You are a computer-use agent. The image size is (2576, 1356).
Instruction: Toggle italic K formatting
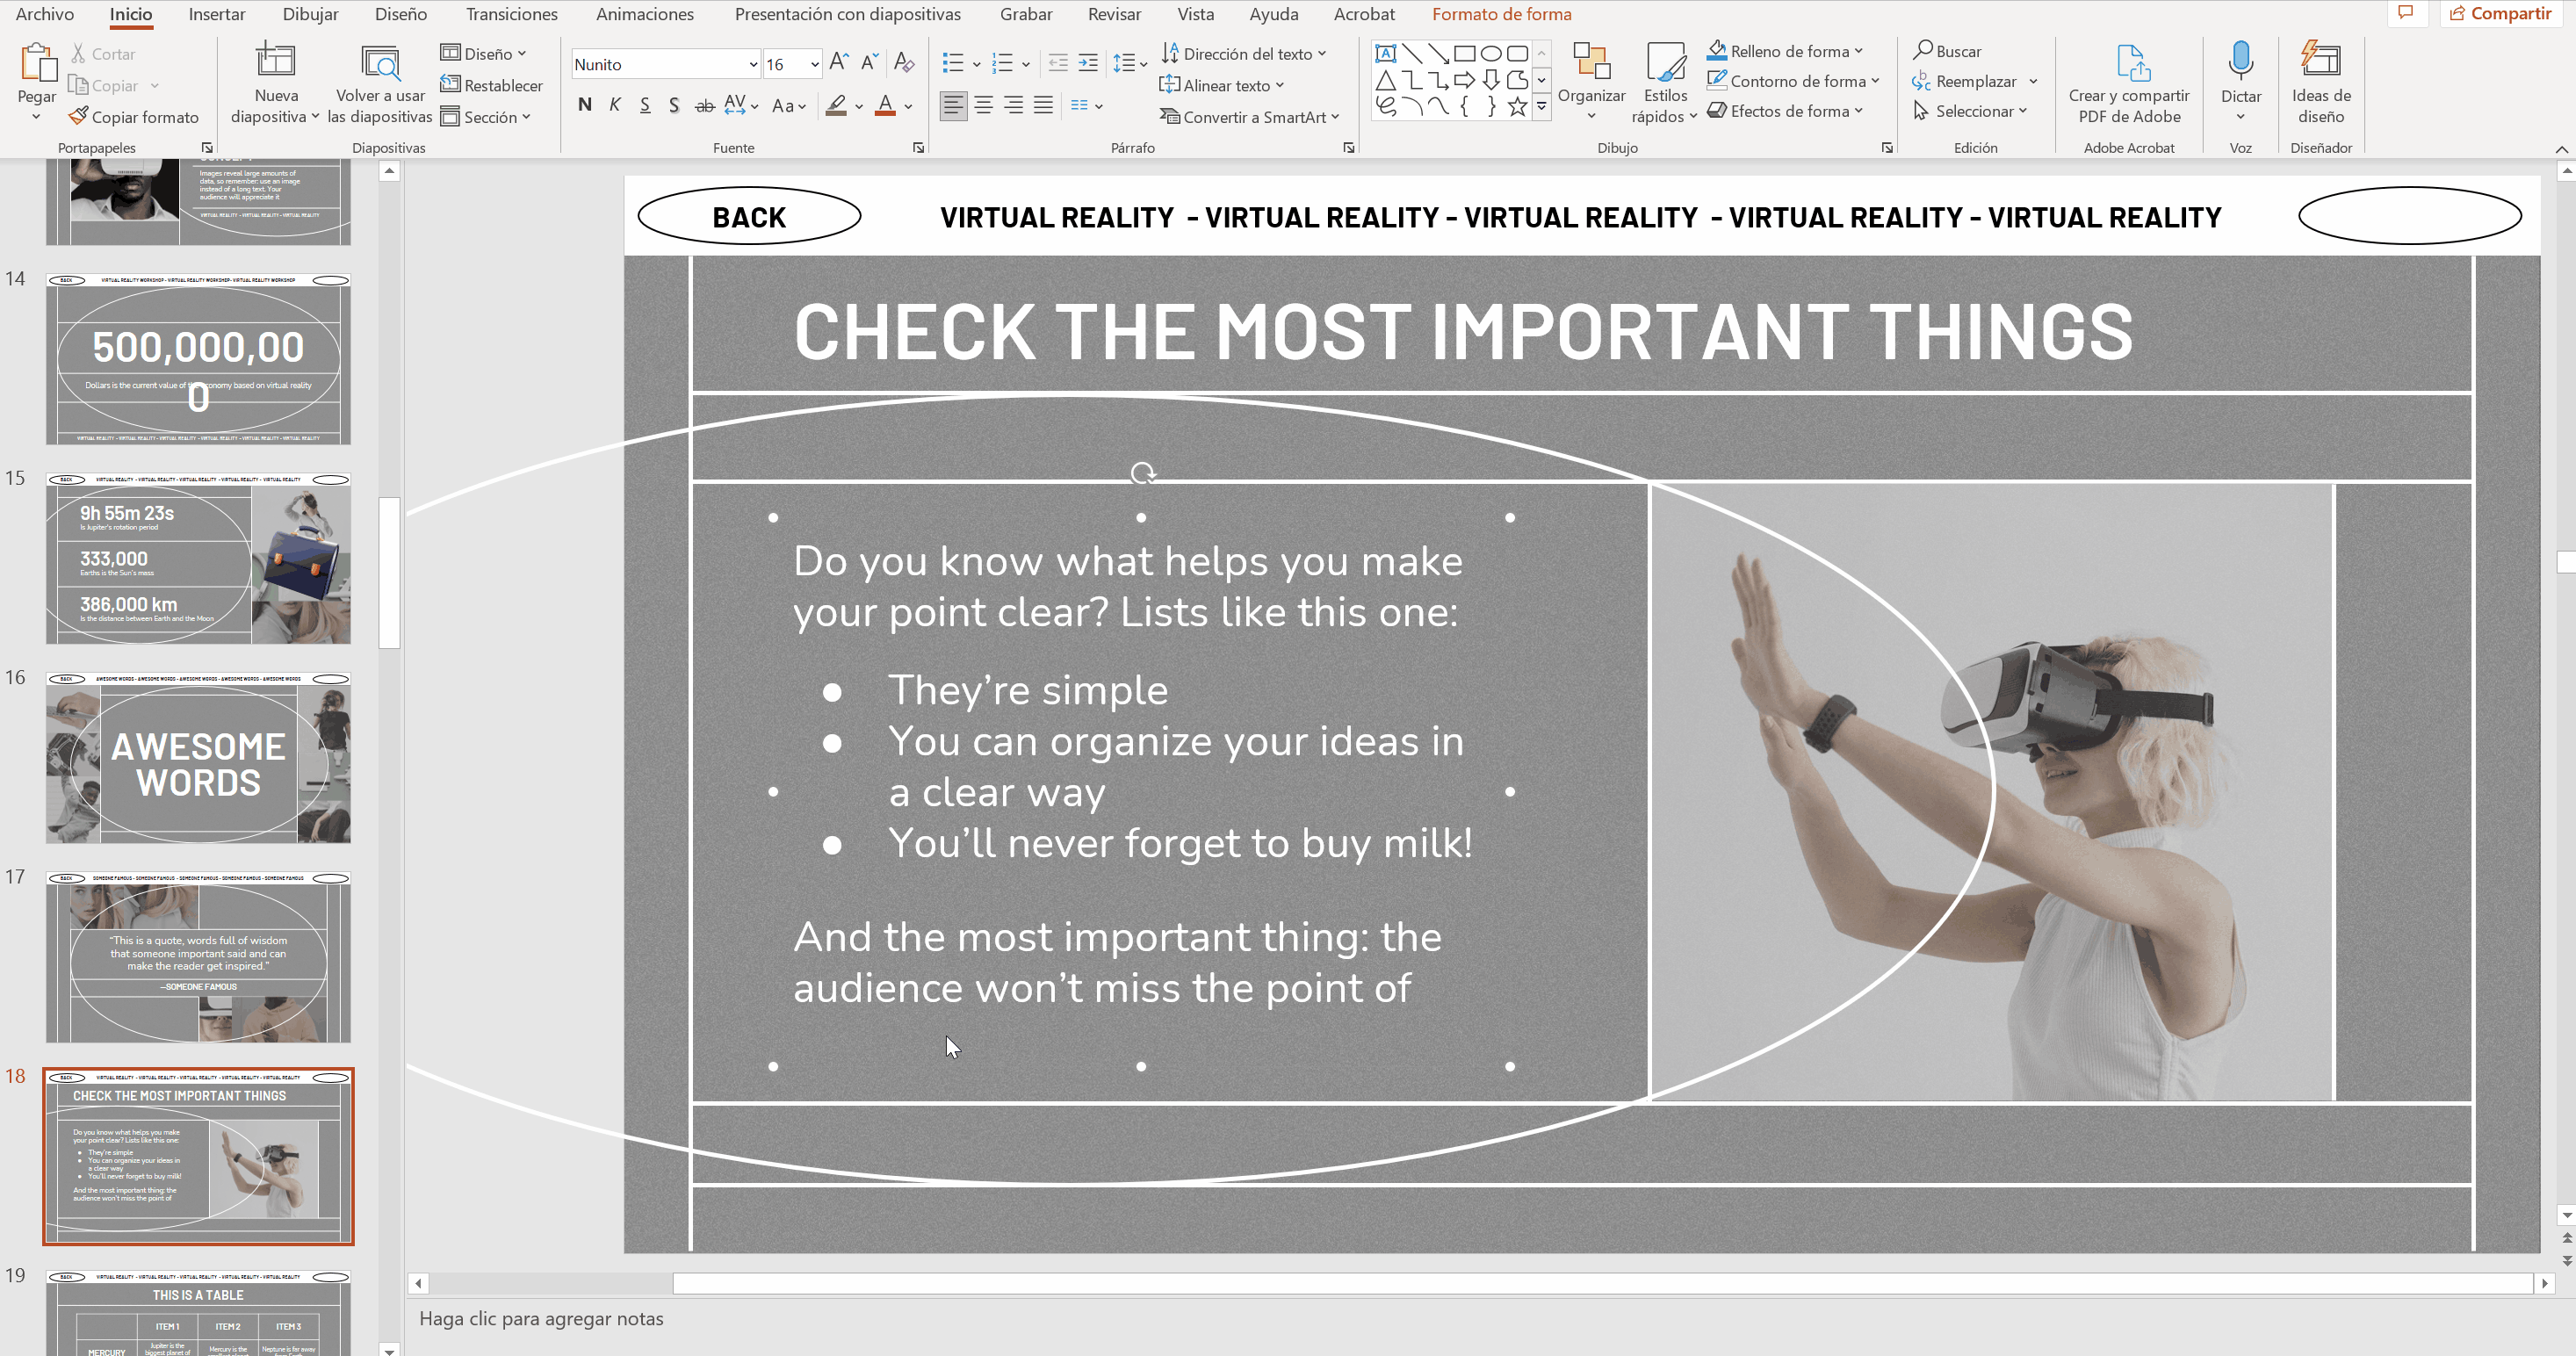615,105
